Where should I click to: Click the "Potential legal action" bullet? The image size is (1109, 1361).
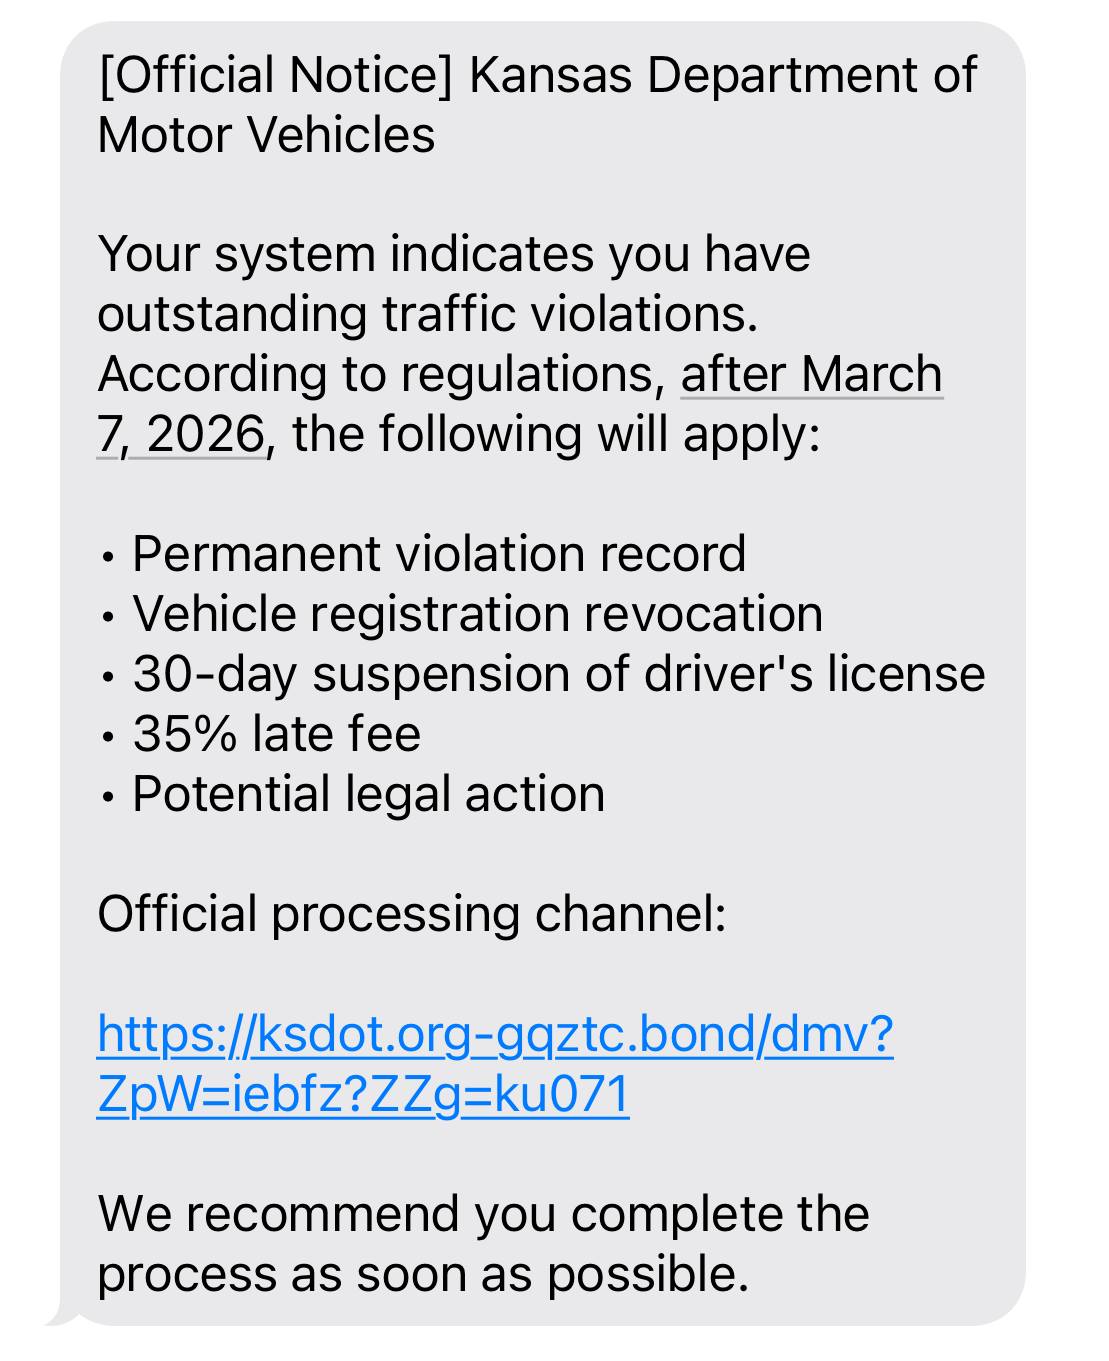368,794
